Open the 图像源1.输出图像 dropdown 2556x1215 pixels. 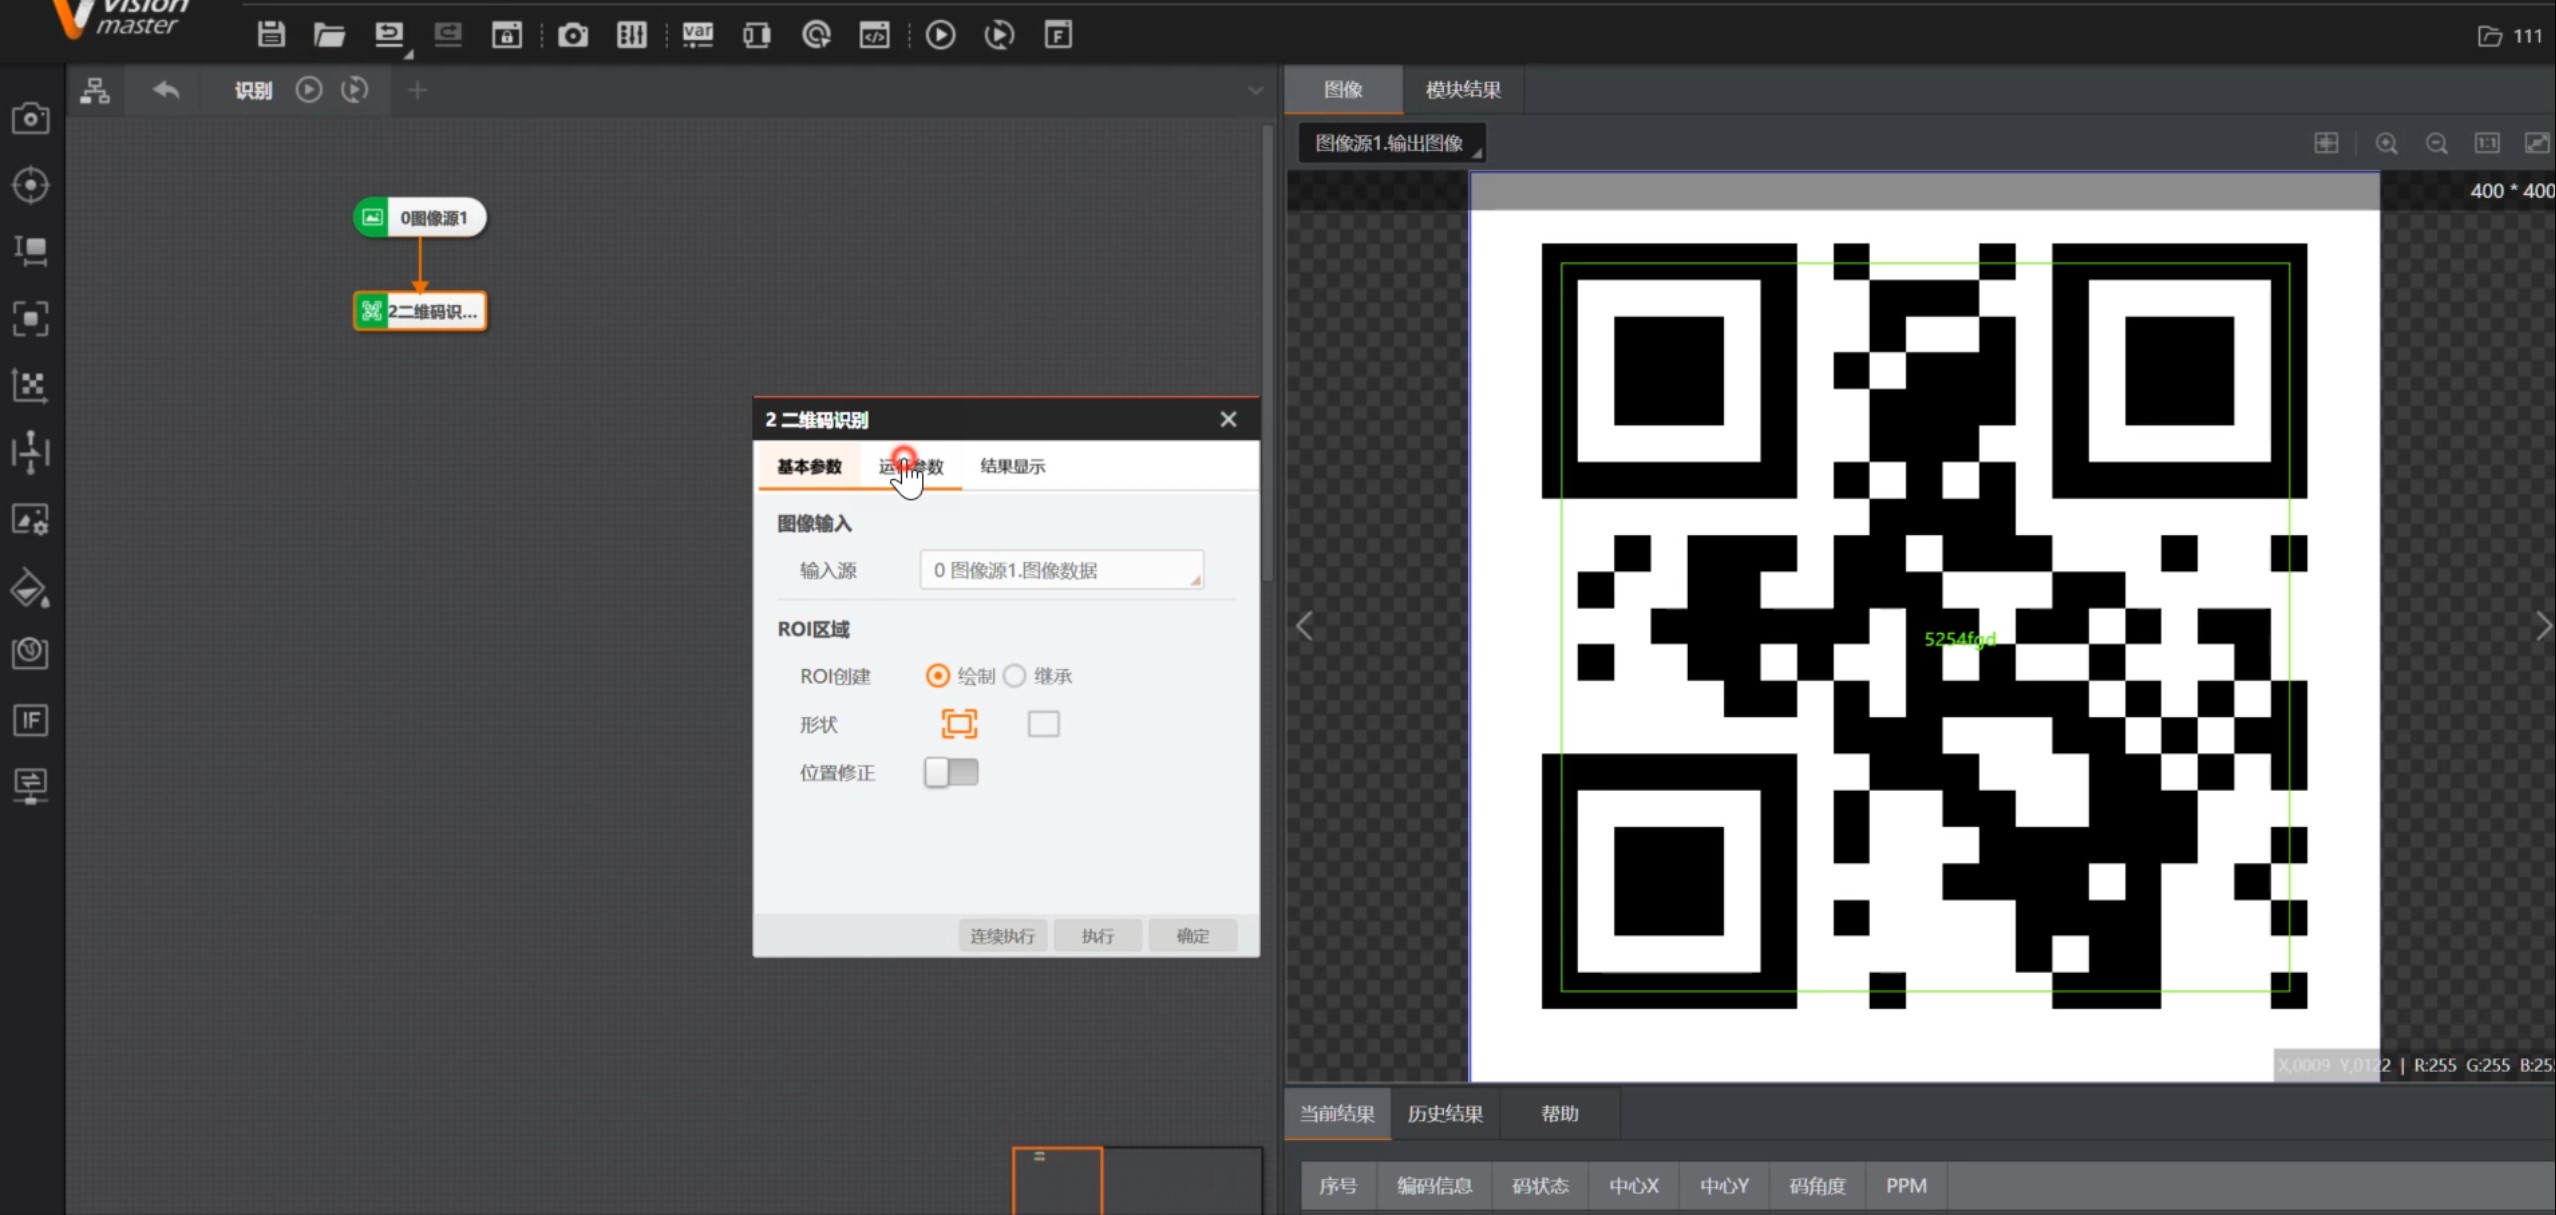(x=1392, y=143)
